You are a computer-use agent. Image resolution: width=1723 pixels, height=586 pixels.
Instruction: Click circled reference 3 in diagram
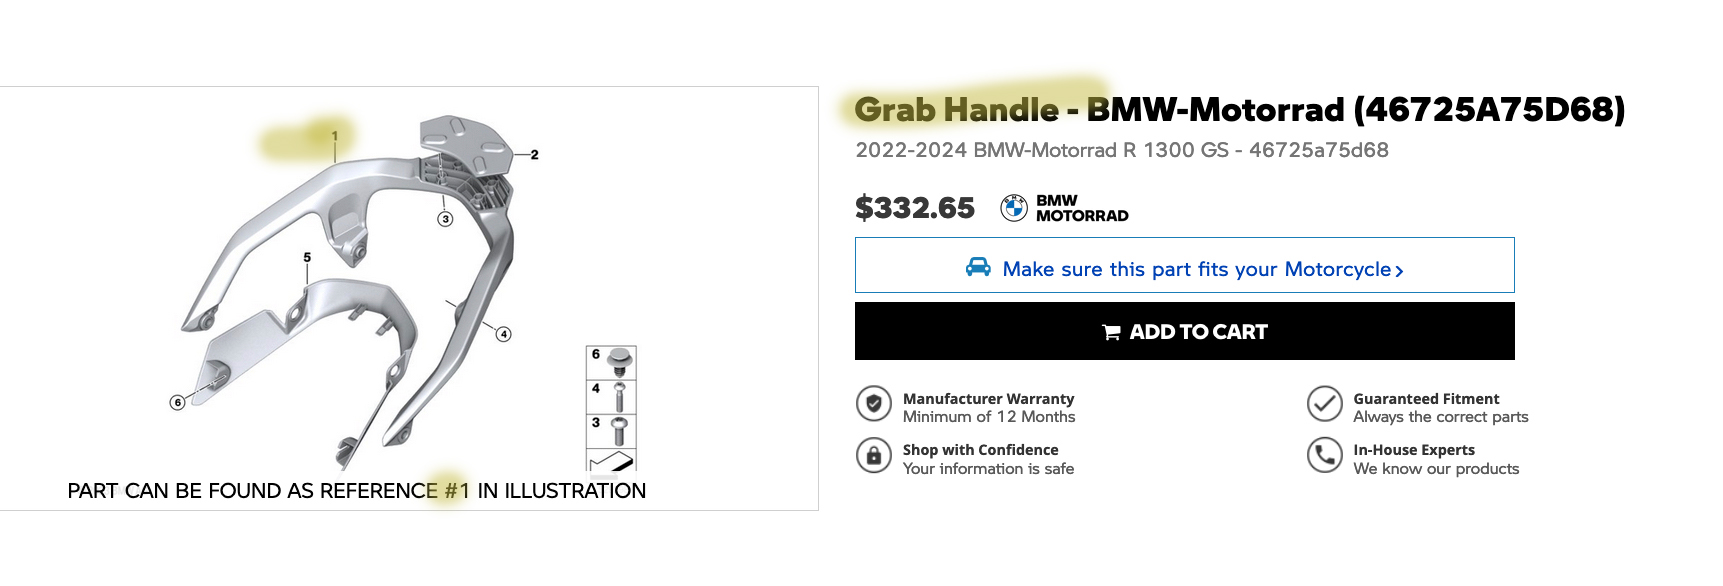coord(445,219)
